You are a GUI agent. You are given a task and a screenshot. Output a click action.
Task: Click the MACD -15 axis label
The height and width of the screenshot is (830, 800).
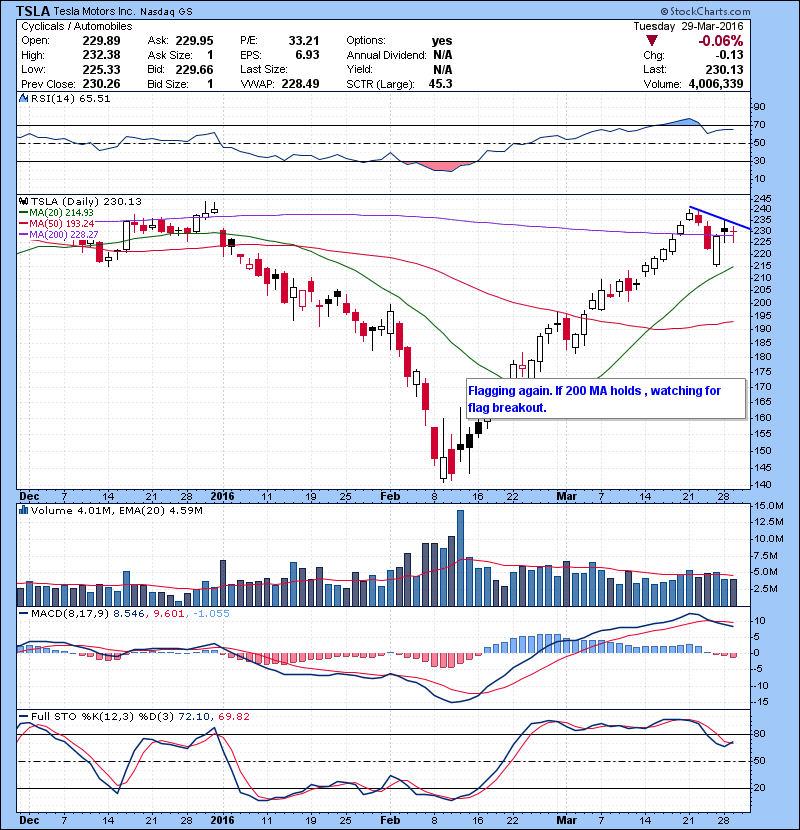point(761,702)
